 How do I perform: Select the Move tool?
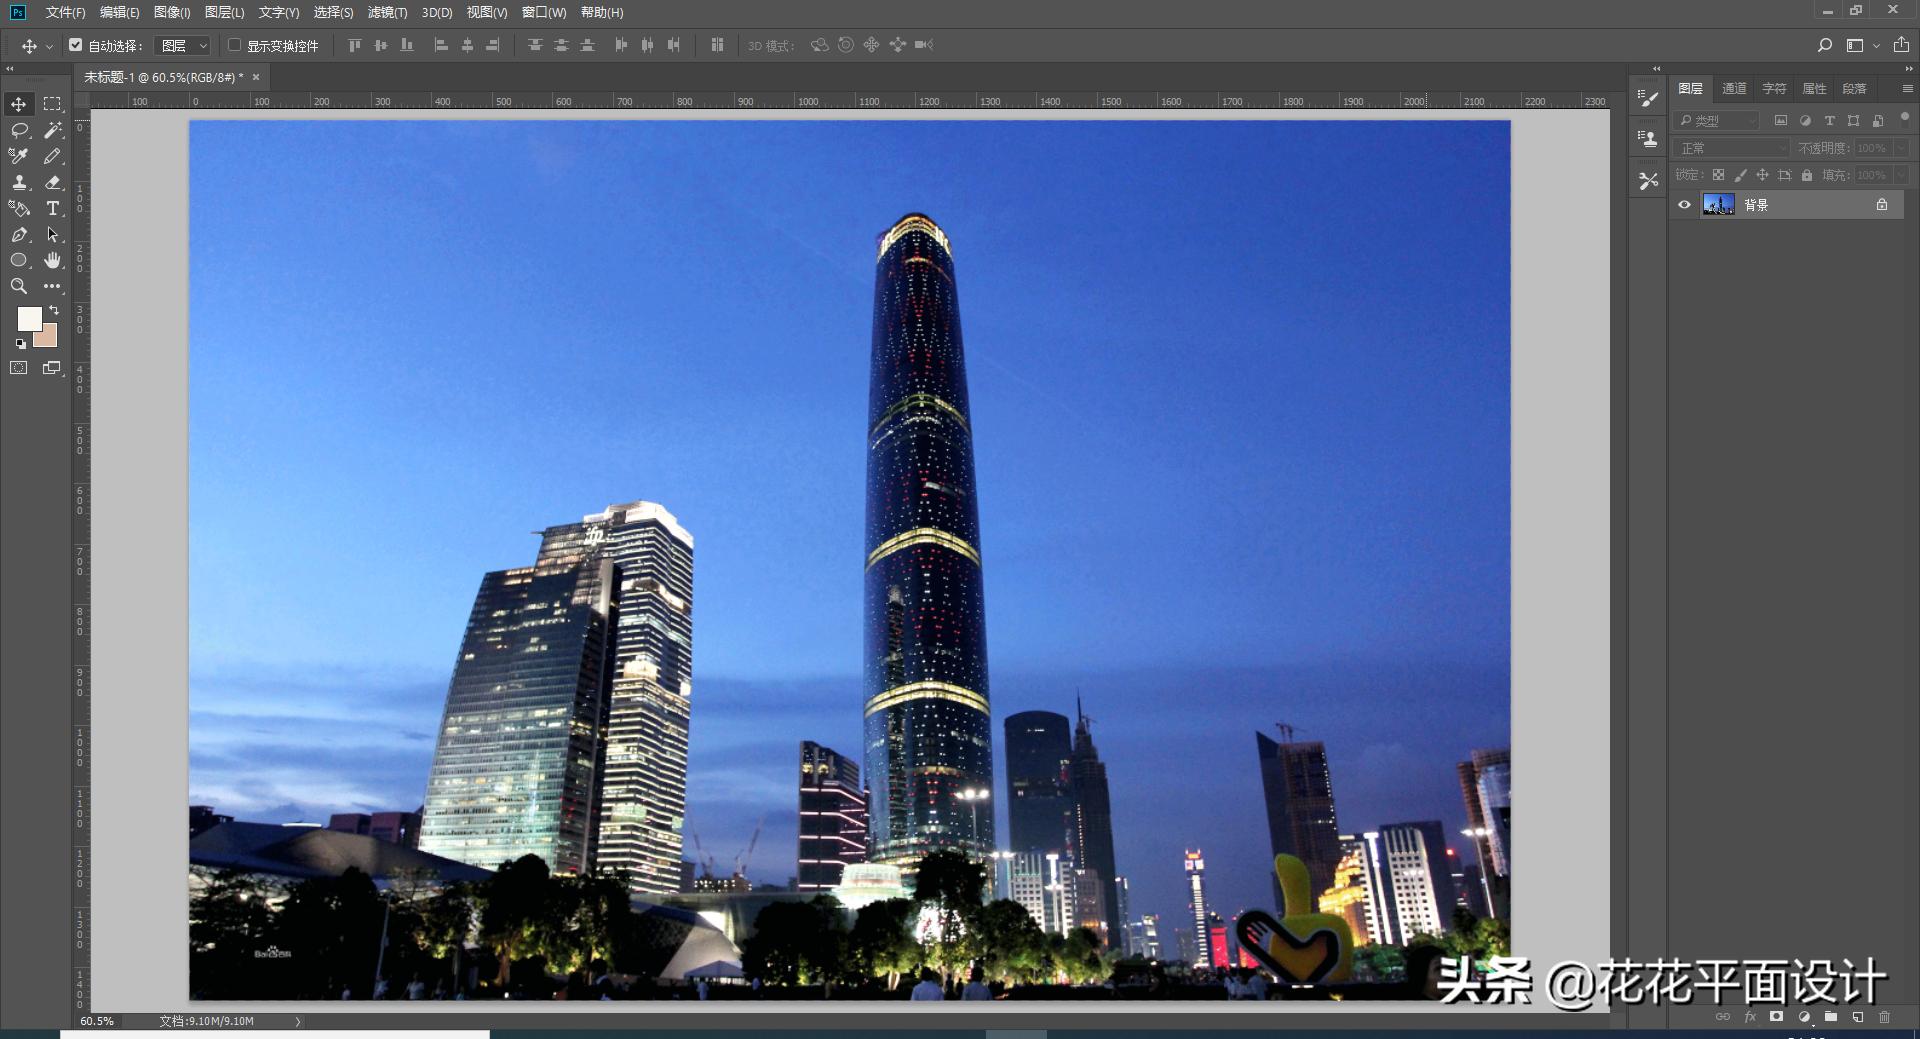(18, 103)
